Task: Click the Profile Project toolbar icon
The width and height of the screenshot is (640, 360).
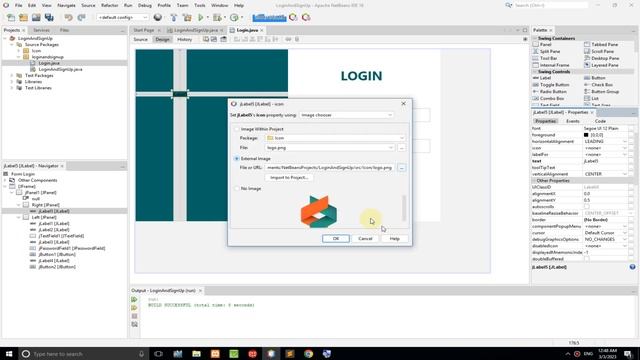Action: tap(234, 18)
